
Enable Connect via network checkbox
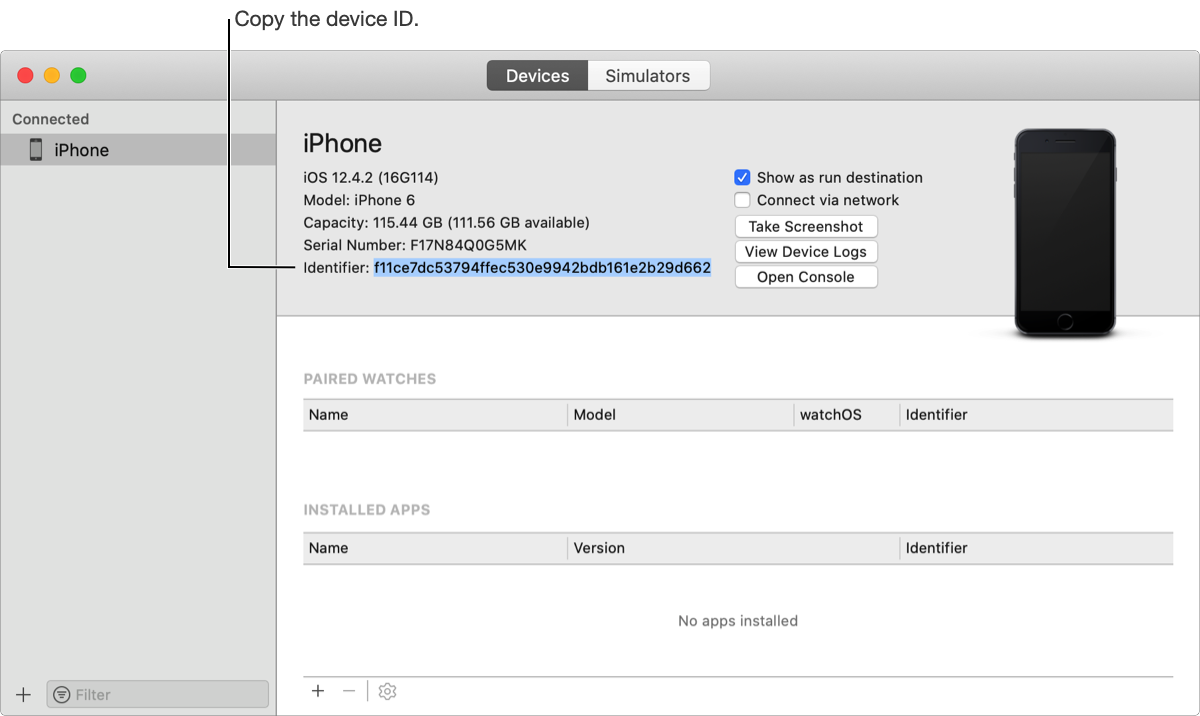(742, 200)
